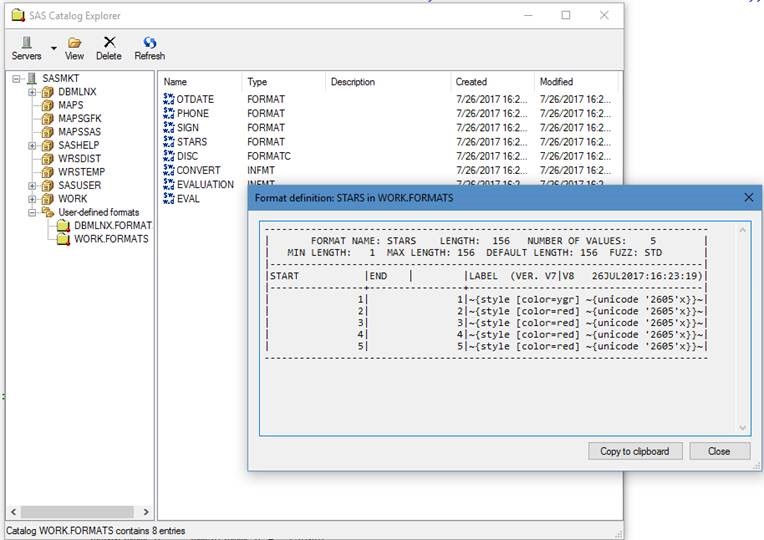Screen dimensions: 764x540
Task: Select the CONVERT informat icon
Action: coord(169,170)
